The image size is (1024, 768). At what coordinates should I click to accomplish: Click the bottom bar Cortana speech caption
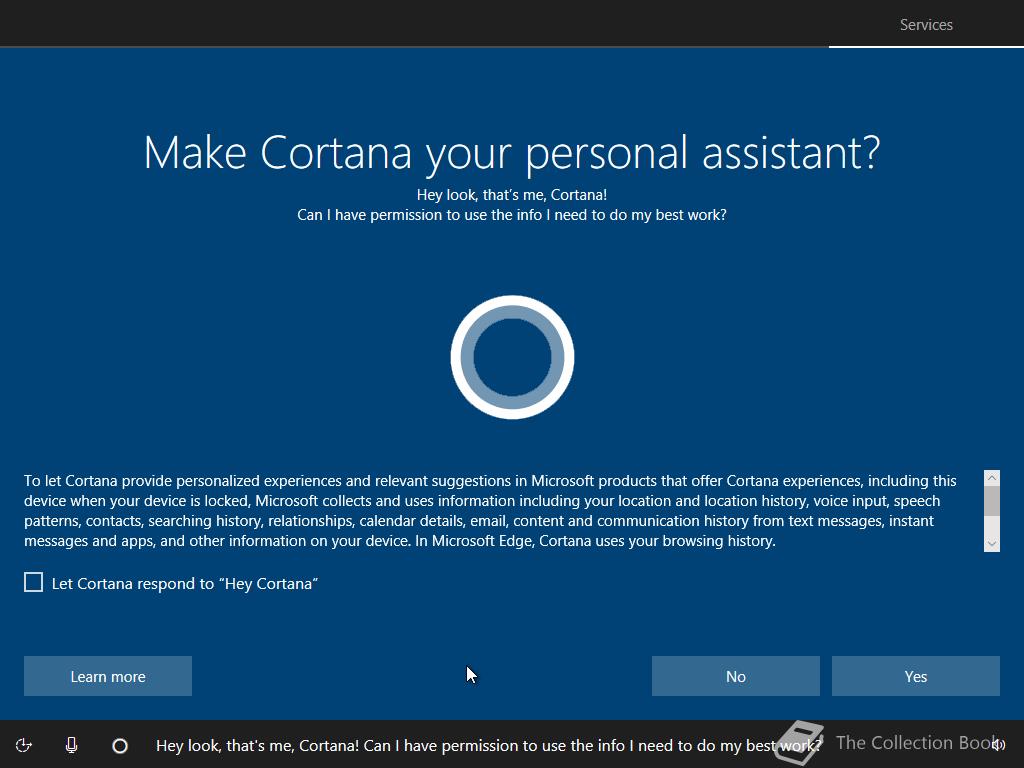pos(488,745)
